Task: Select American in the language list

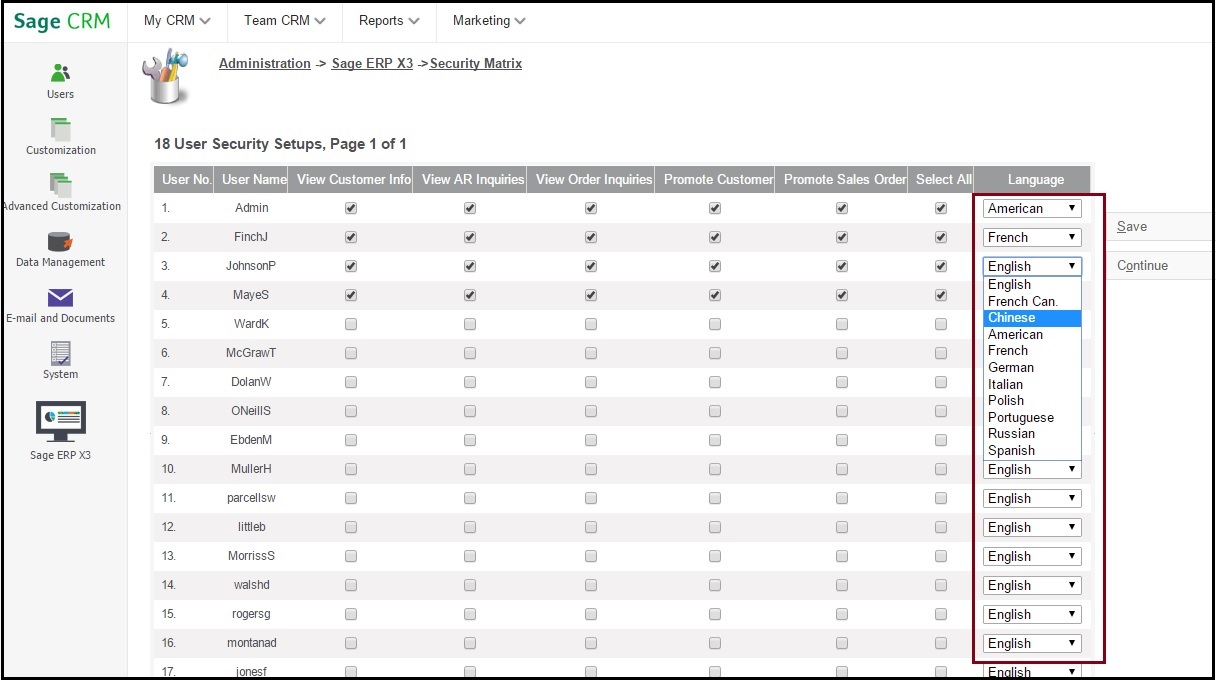Action: 1032,334
